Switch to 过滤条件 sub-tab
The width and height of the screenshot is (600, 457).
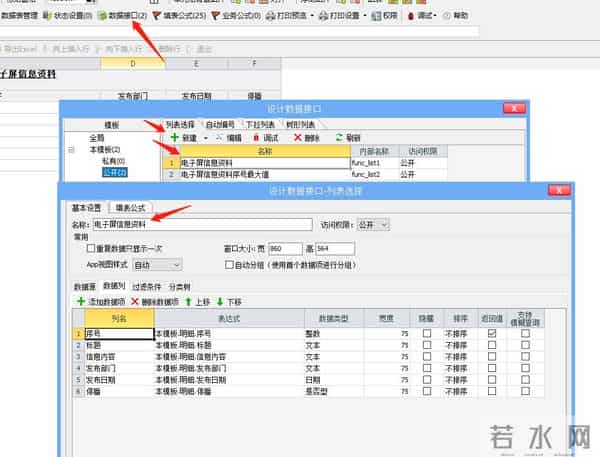coord(147,287)
